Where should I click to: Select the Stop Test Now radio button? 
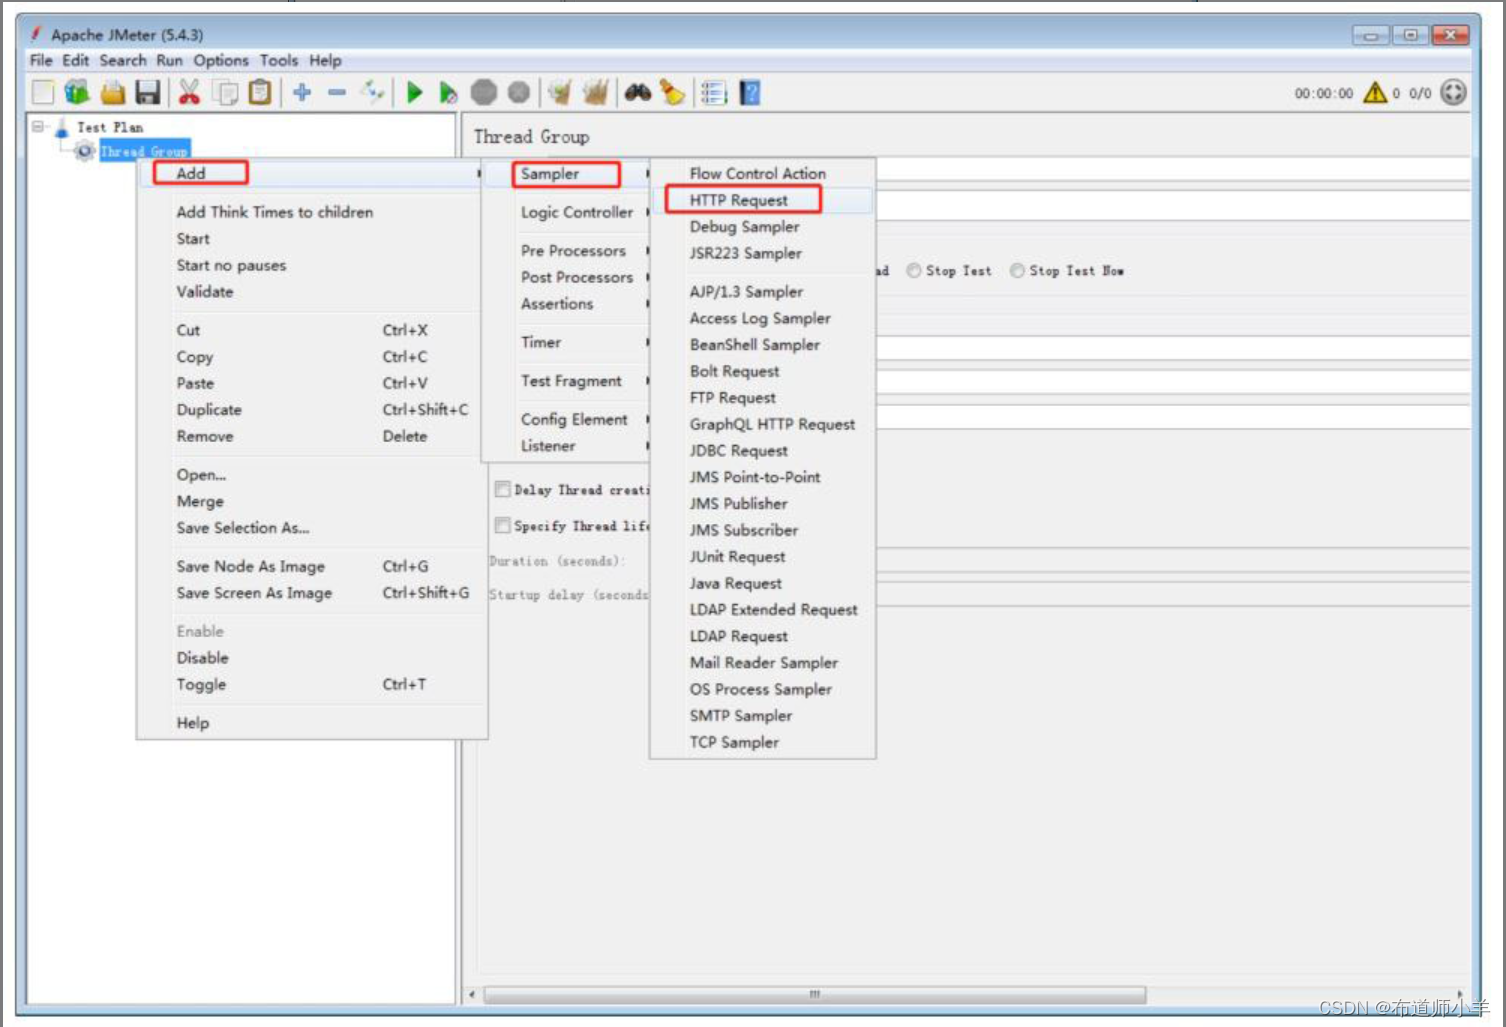[x=1017, y=271]
